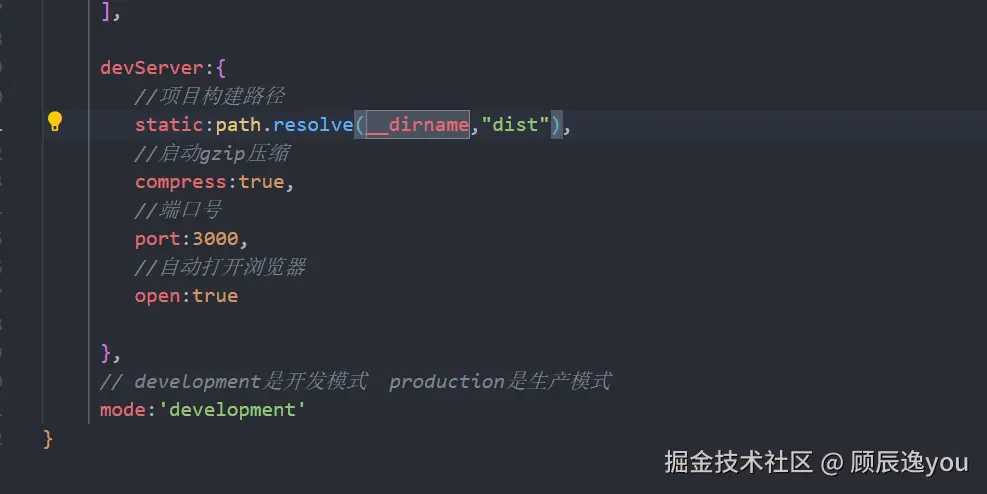The height and width of the screenshot is (494, 987).
Task: Click the open property name
Action: point(157,296)
